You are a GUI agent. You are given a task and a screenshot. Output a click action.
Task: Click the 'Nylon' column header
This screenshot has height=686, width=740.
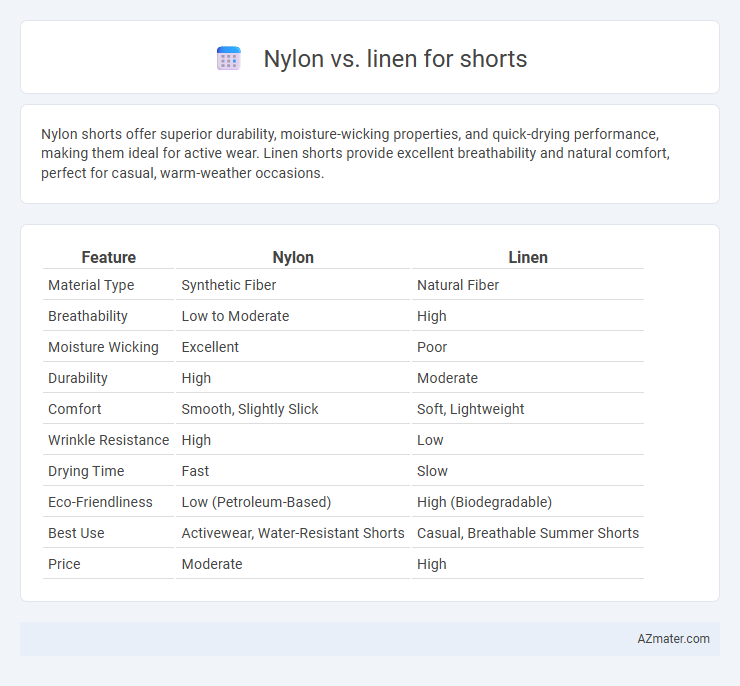293,257
